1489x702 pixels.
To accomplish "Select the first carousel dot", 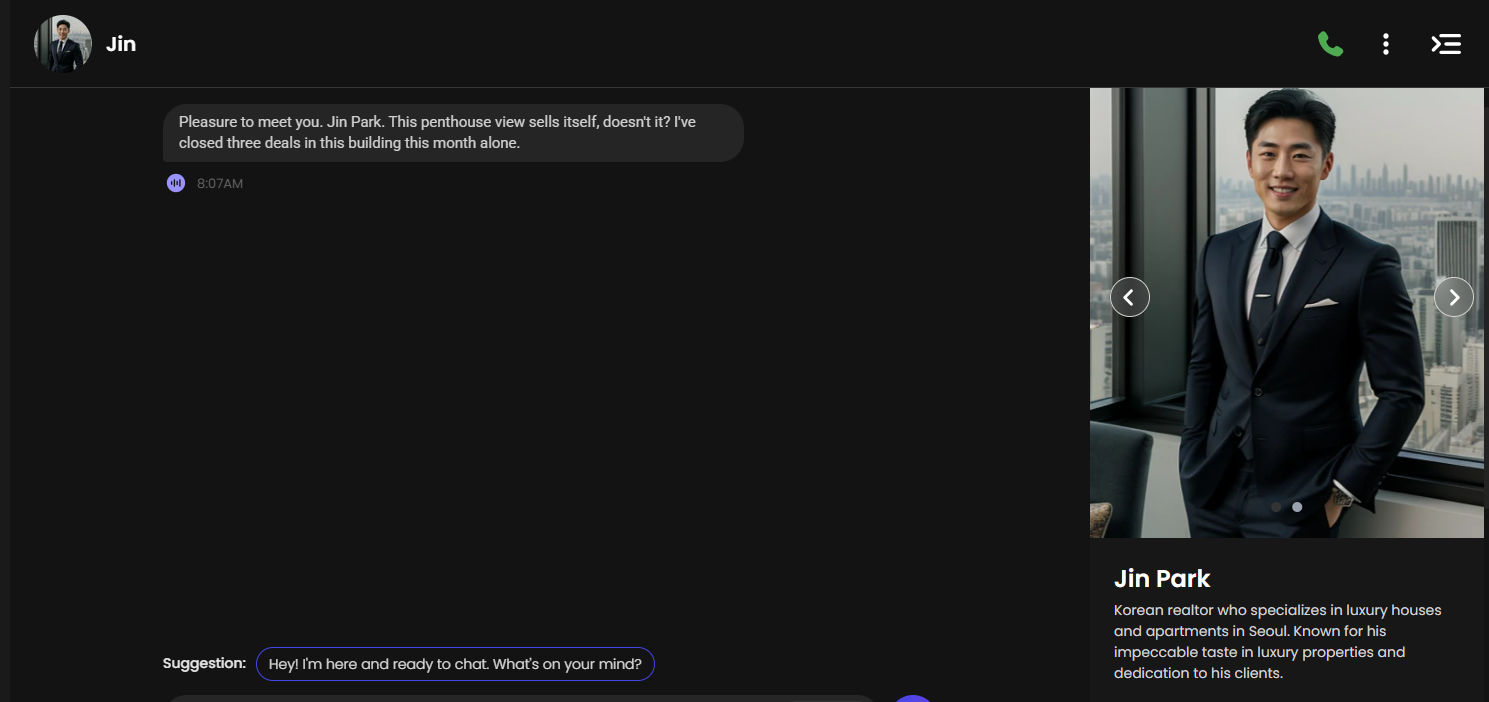I will tap(1276, 507).
